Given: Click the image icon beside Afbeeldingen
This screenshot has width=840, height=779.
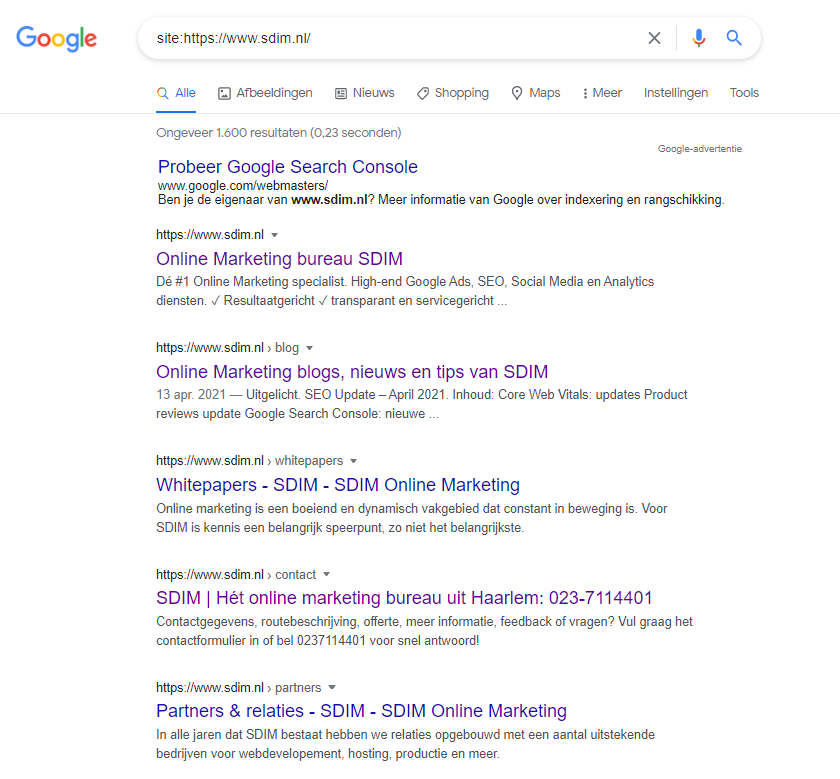Looking at the screenshot, I should point(222,92).
